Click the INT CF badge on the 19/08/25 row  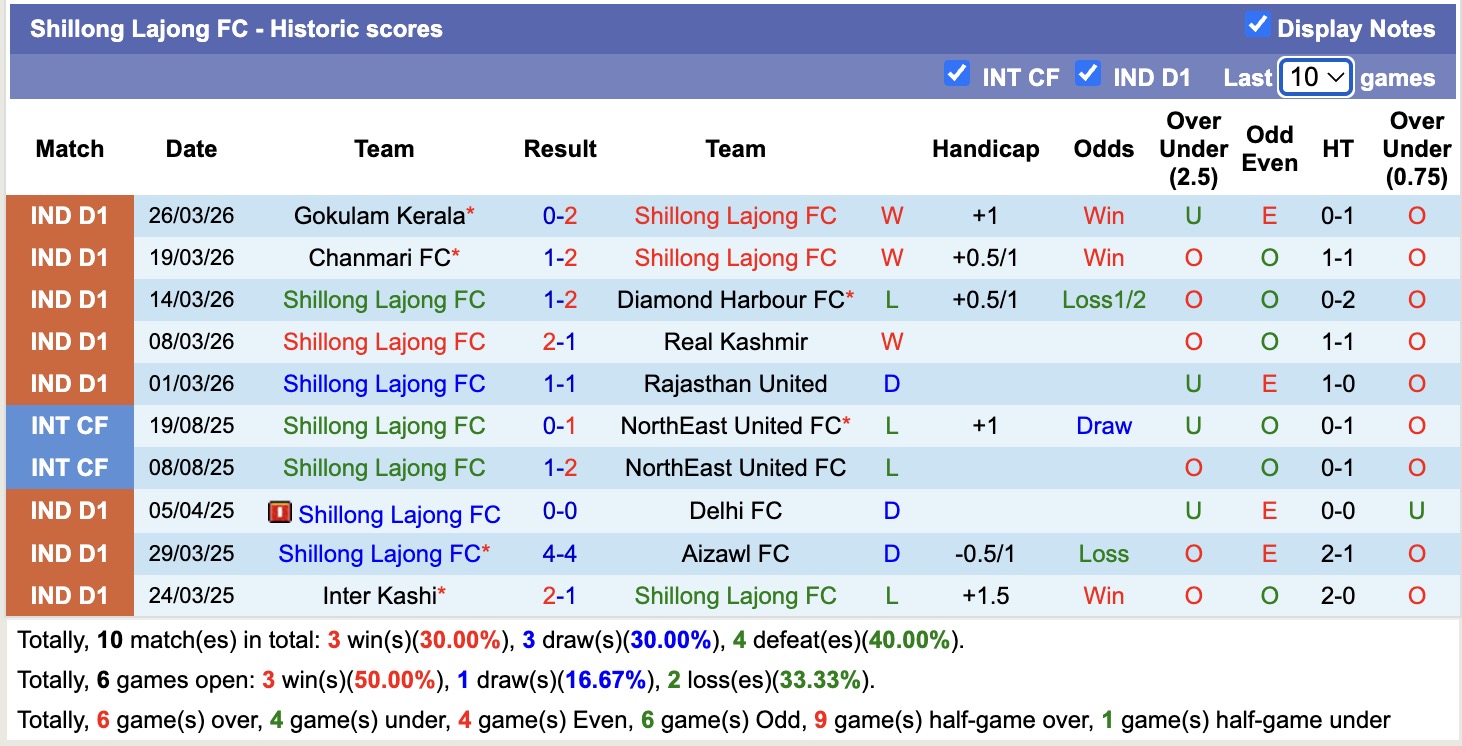tap(69, 425)
